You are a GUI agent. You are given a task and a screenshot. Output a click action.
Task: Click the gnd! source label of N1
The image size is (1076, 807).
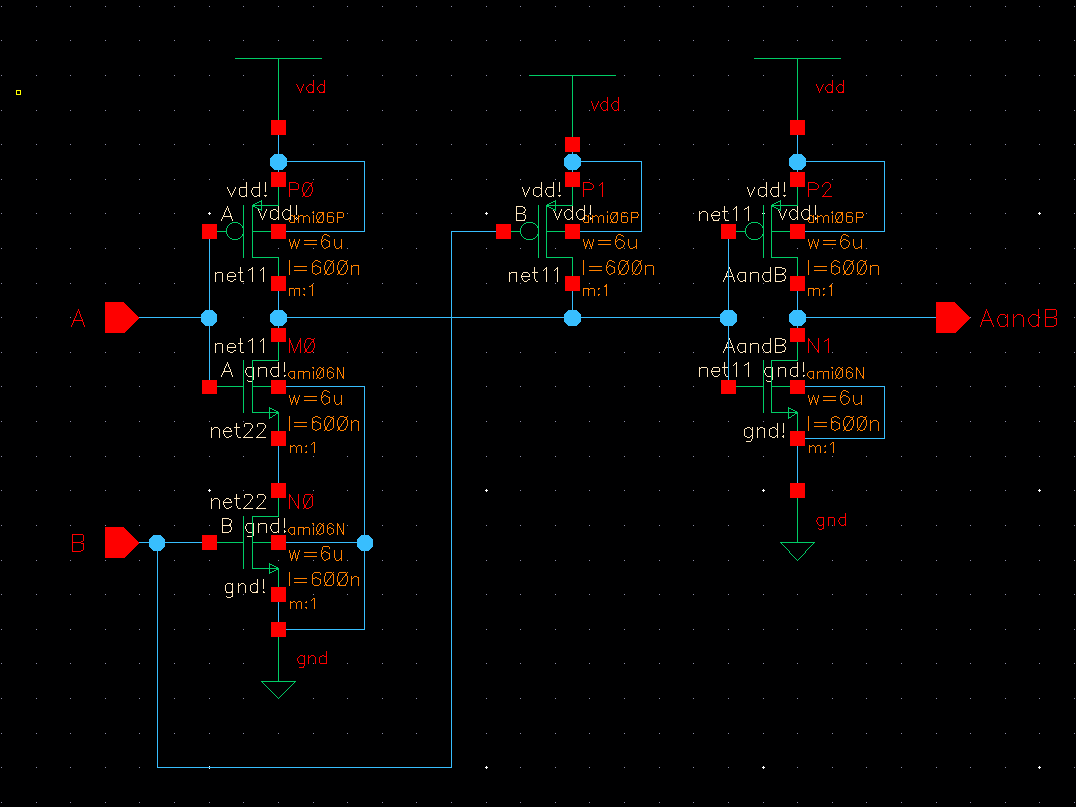pyautogui.click(x=764, y=431)
